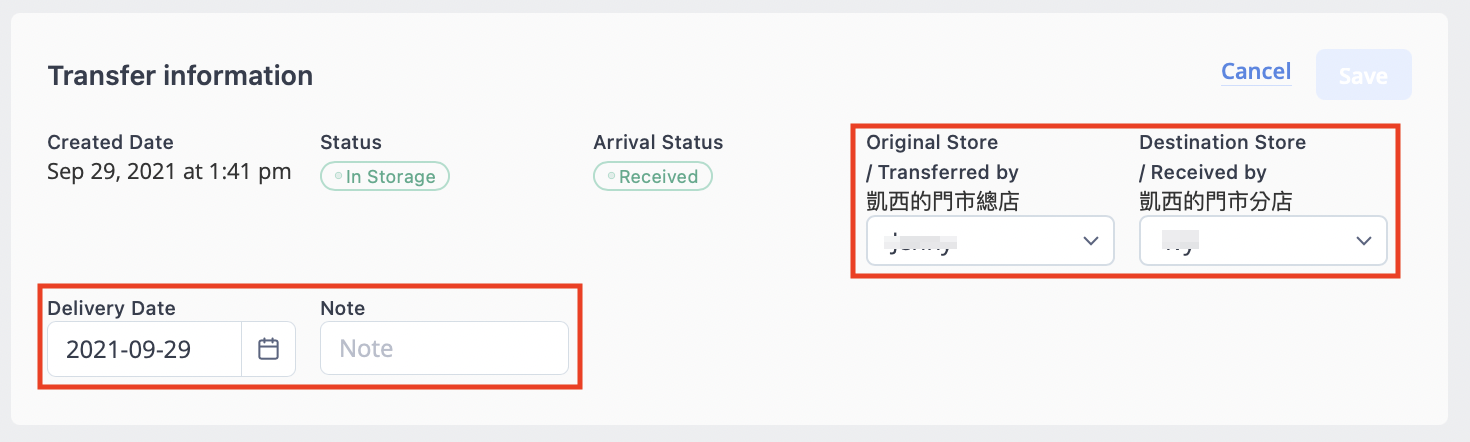Focus the Note text field
The width and height of the screenshot is (1470, 442).
pyautogui.click(x=444, y=348)
